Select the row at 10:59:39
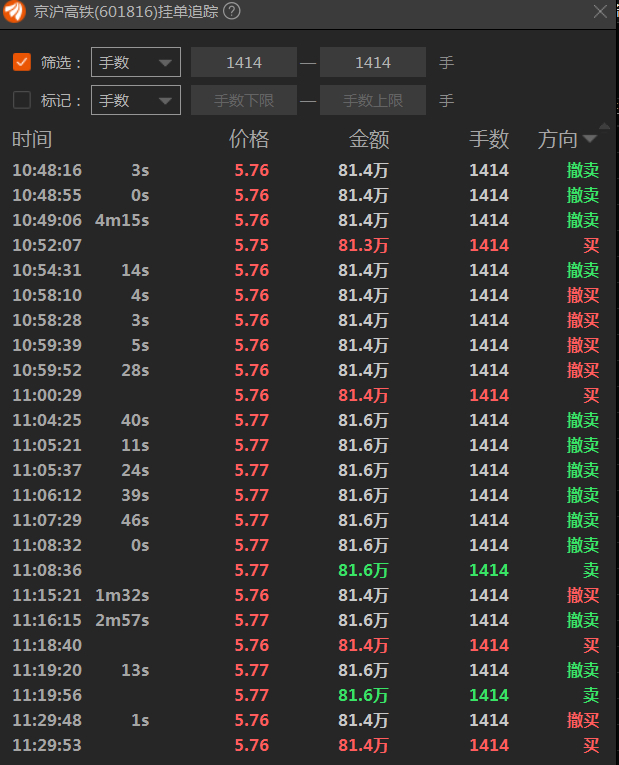This screenshot has width=619, height=765. tap(306, 345)
